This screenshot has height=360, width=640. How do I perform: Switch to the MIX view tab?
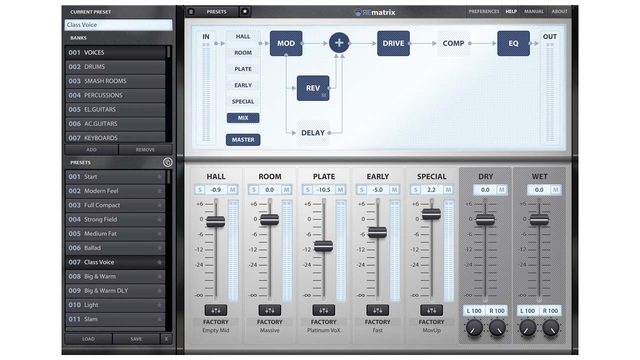click(243, 118)
